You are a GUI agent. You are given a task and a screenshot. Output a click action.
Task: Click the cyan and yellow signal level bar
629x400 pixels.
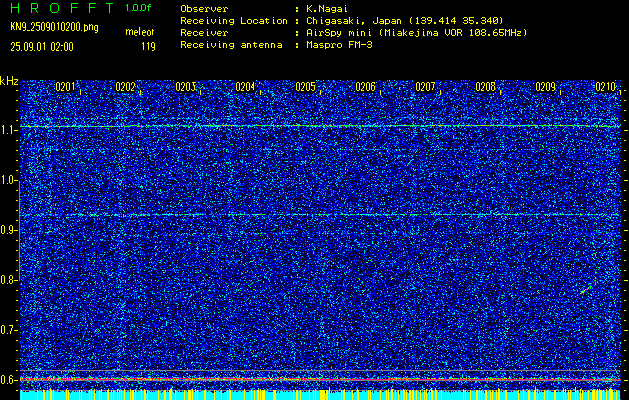(320, 395)
